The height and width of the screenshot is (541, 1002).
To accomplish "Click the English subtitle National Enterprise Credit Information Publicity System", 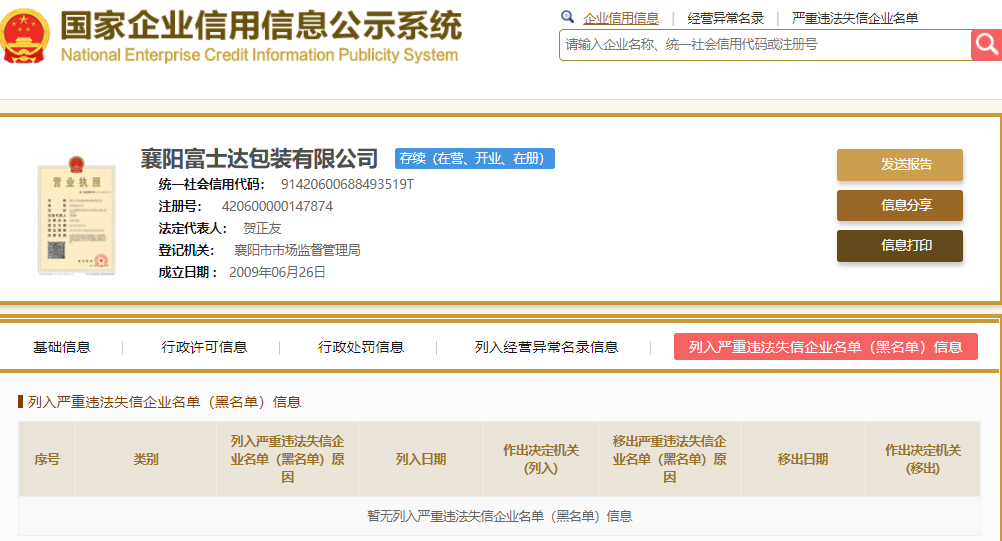I will click(x=259, y=55).
